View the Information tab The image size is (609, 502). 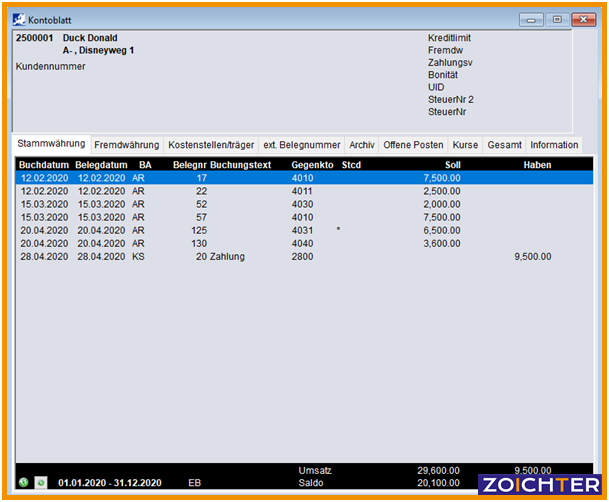tap(554, 145)
